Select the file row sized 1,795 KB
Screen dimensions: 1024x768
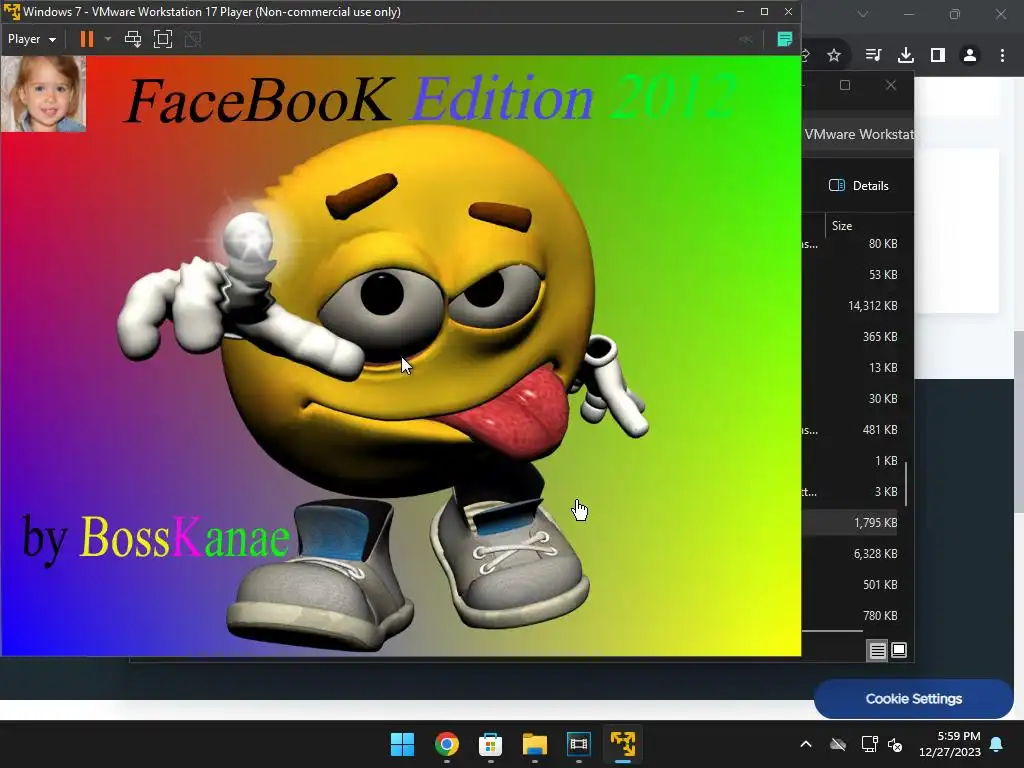pyautogui.click(x=850, y=522)
